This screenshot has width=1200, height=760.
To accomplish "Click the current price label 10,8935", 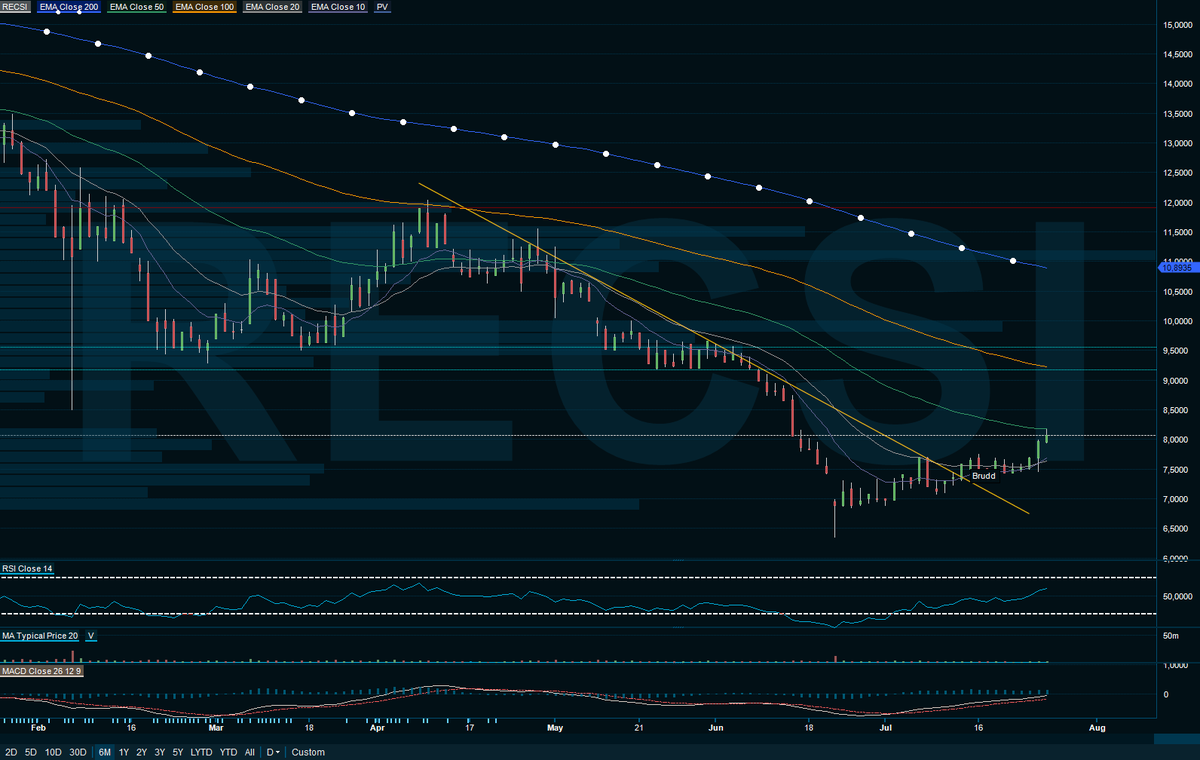I will coord(1176,266).
